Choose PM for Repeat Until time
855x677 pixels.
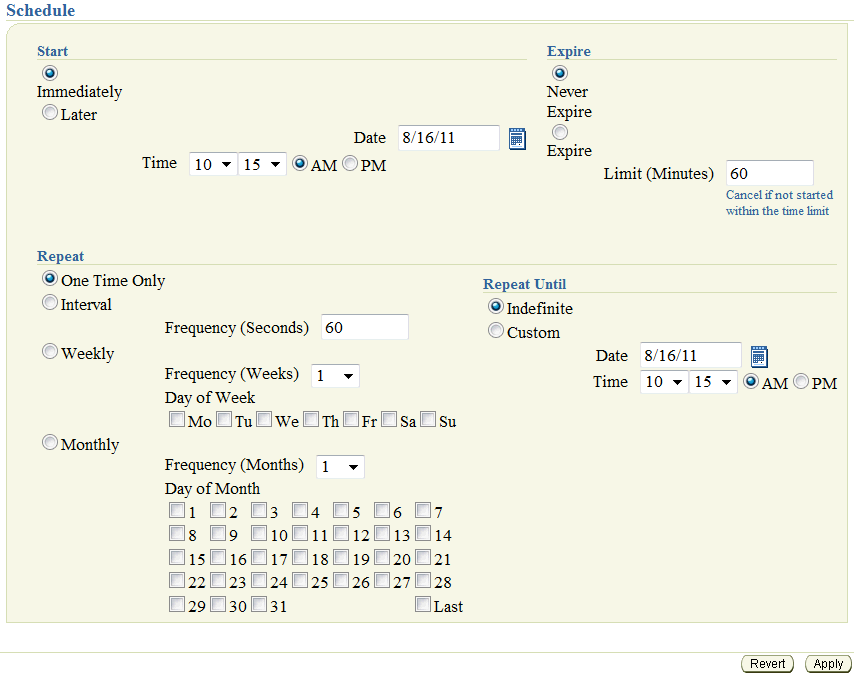coord(800,381)
